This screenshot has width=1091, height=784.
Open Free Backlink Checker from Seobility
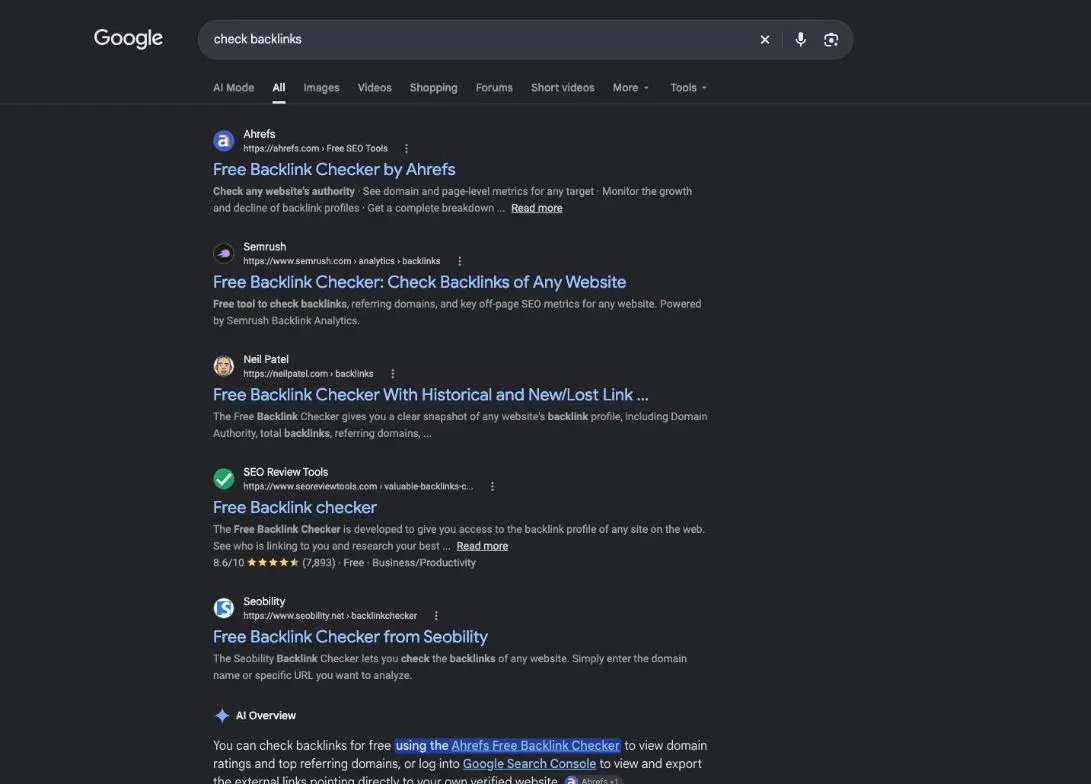tap(350, 637)
